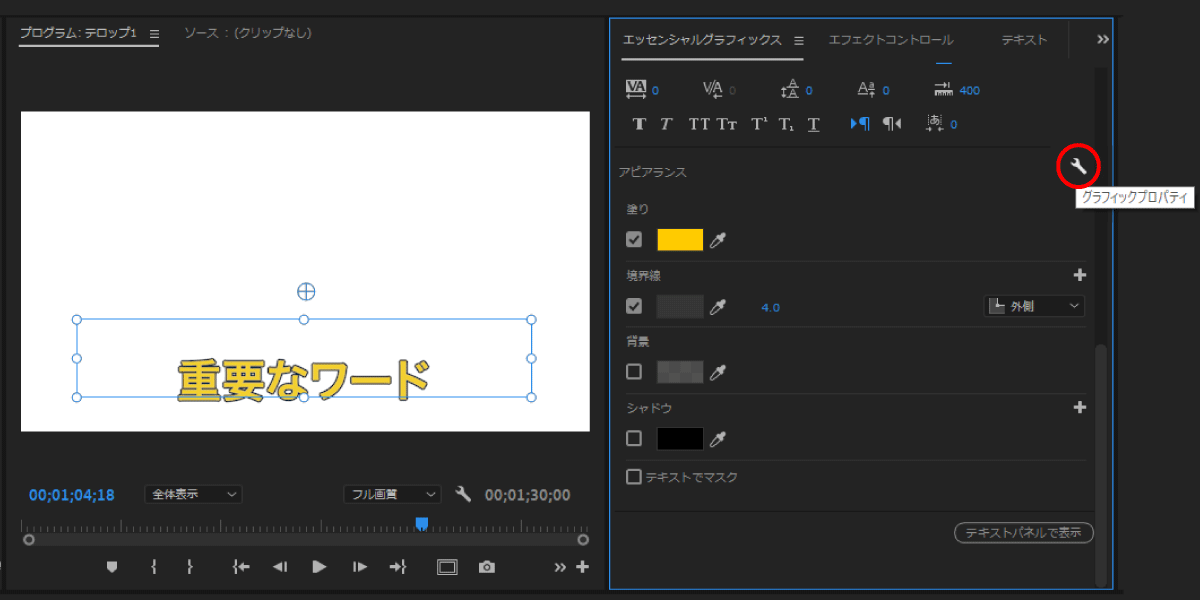Open the プログラム: テロップ1 panel menu

[x=154, y=33]
